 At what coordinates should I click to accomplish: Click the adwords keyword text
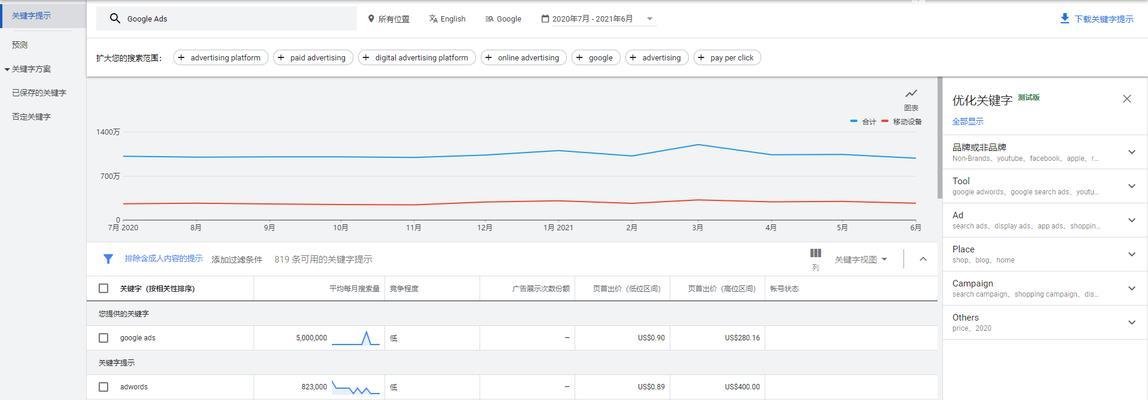point(134,387)
